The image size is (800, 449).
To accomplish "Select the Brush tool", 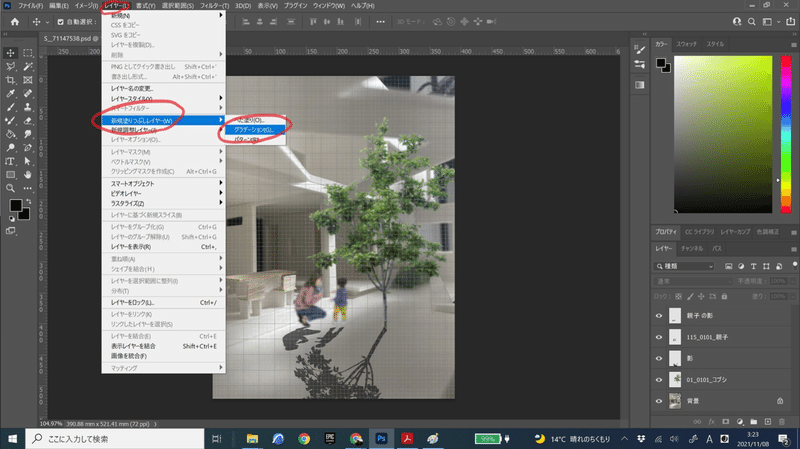I will pos(10,107).
